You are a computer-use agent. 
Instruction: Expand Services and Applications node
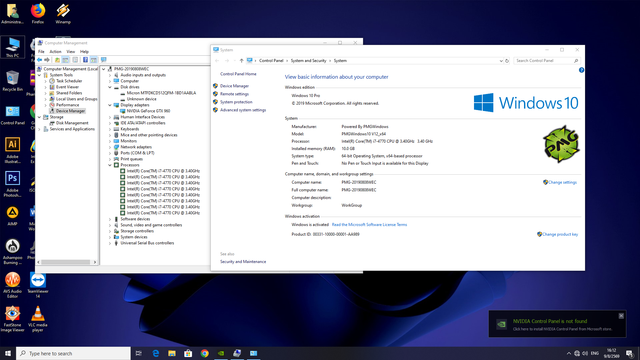40,129
